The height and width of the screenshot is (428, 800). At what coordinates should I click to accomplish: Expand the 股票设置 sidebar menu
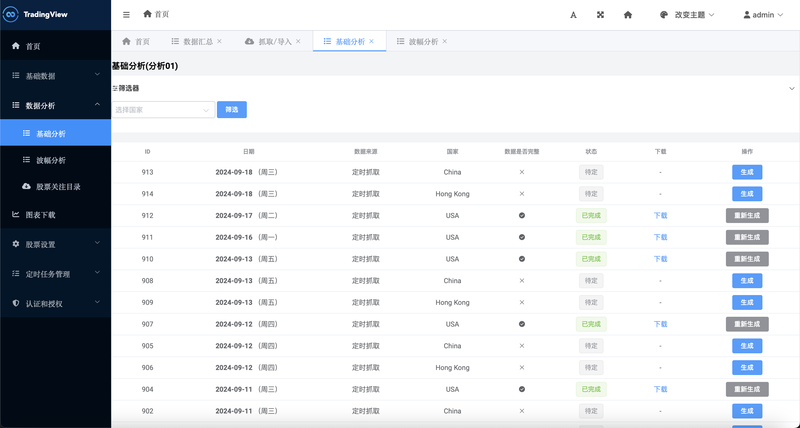(97, 243)
